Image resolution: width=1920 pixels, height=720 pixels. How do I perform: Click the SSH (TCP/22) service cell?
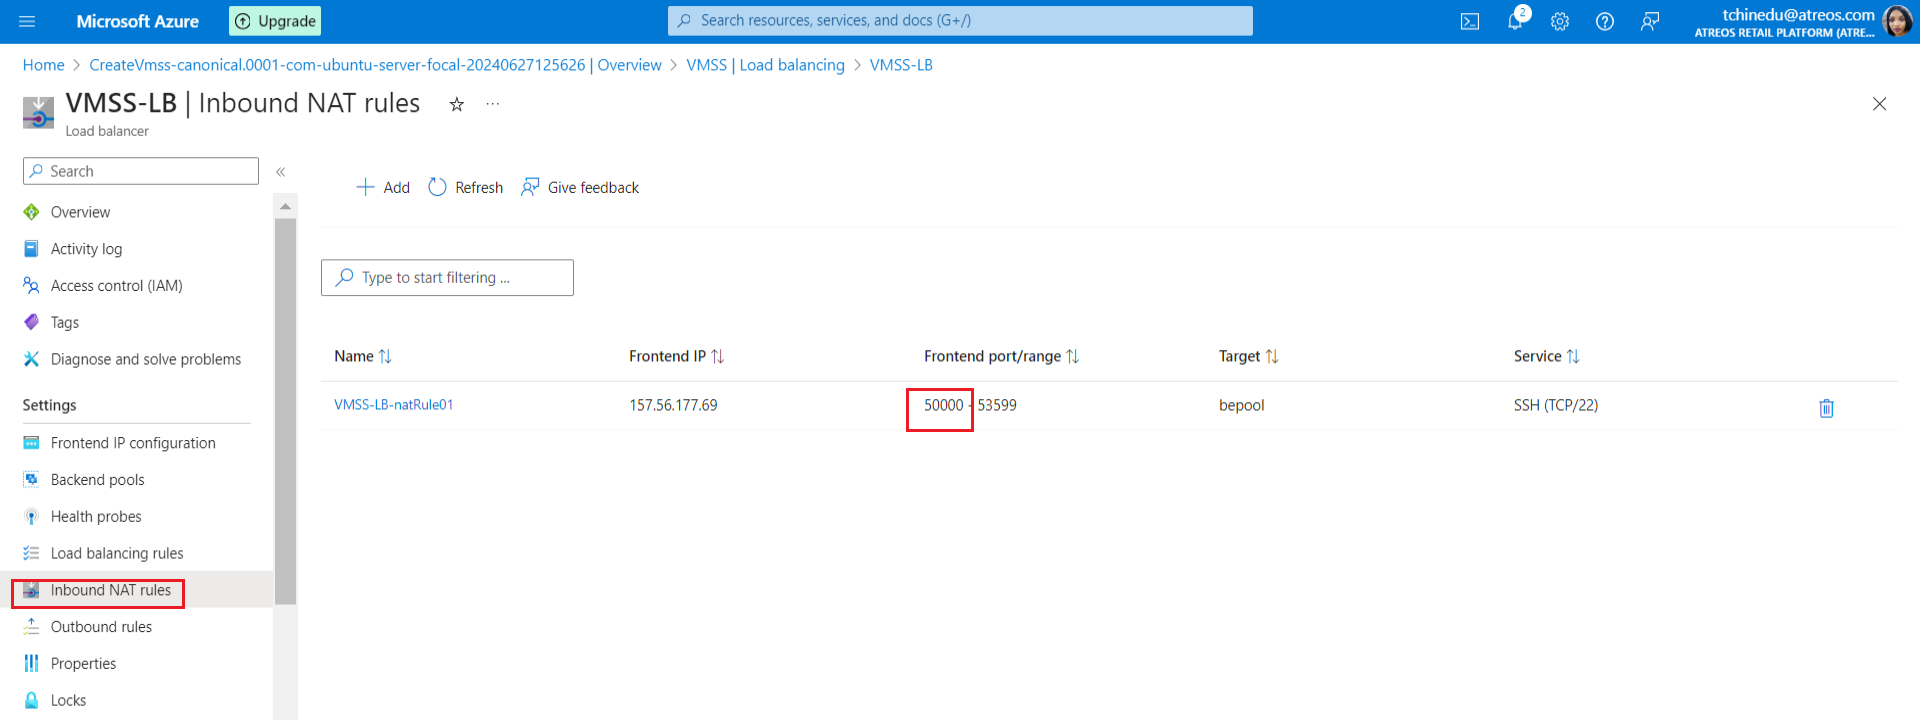1556,405
